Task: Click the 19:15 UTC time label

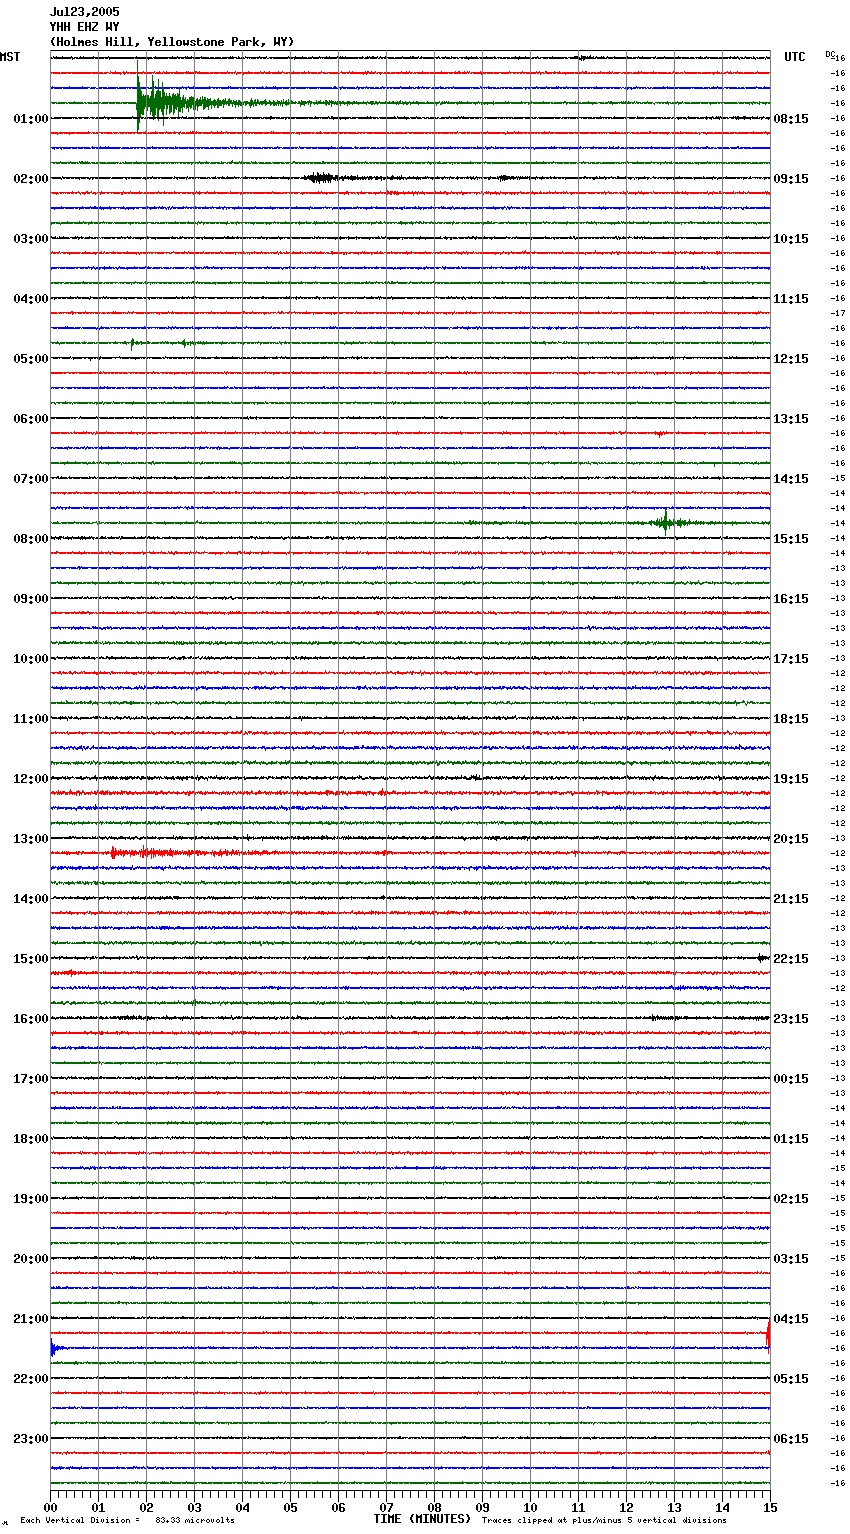Action: pos(791,779)
